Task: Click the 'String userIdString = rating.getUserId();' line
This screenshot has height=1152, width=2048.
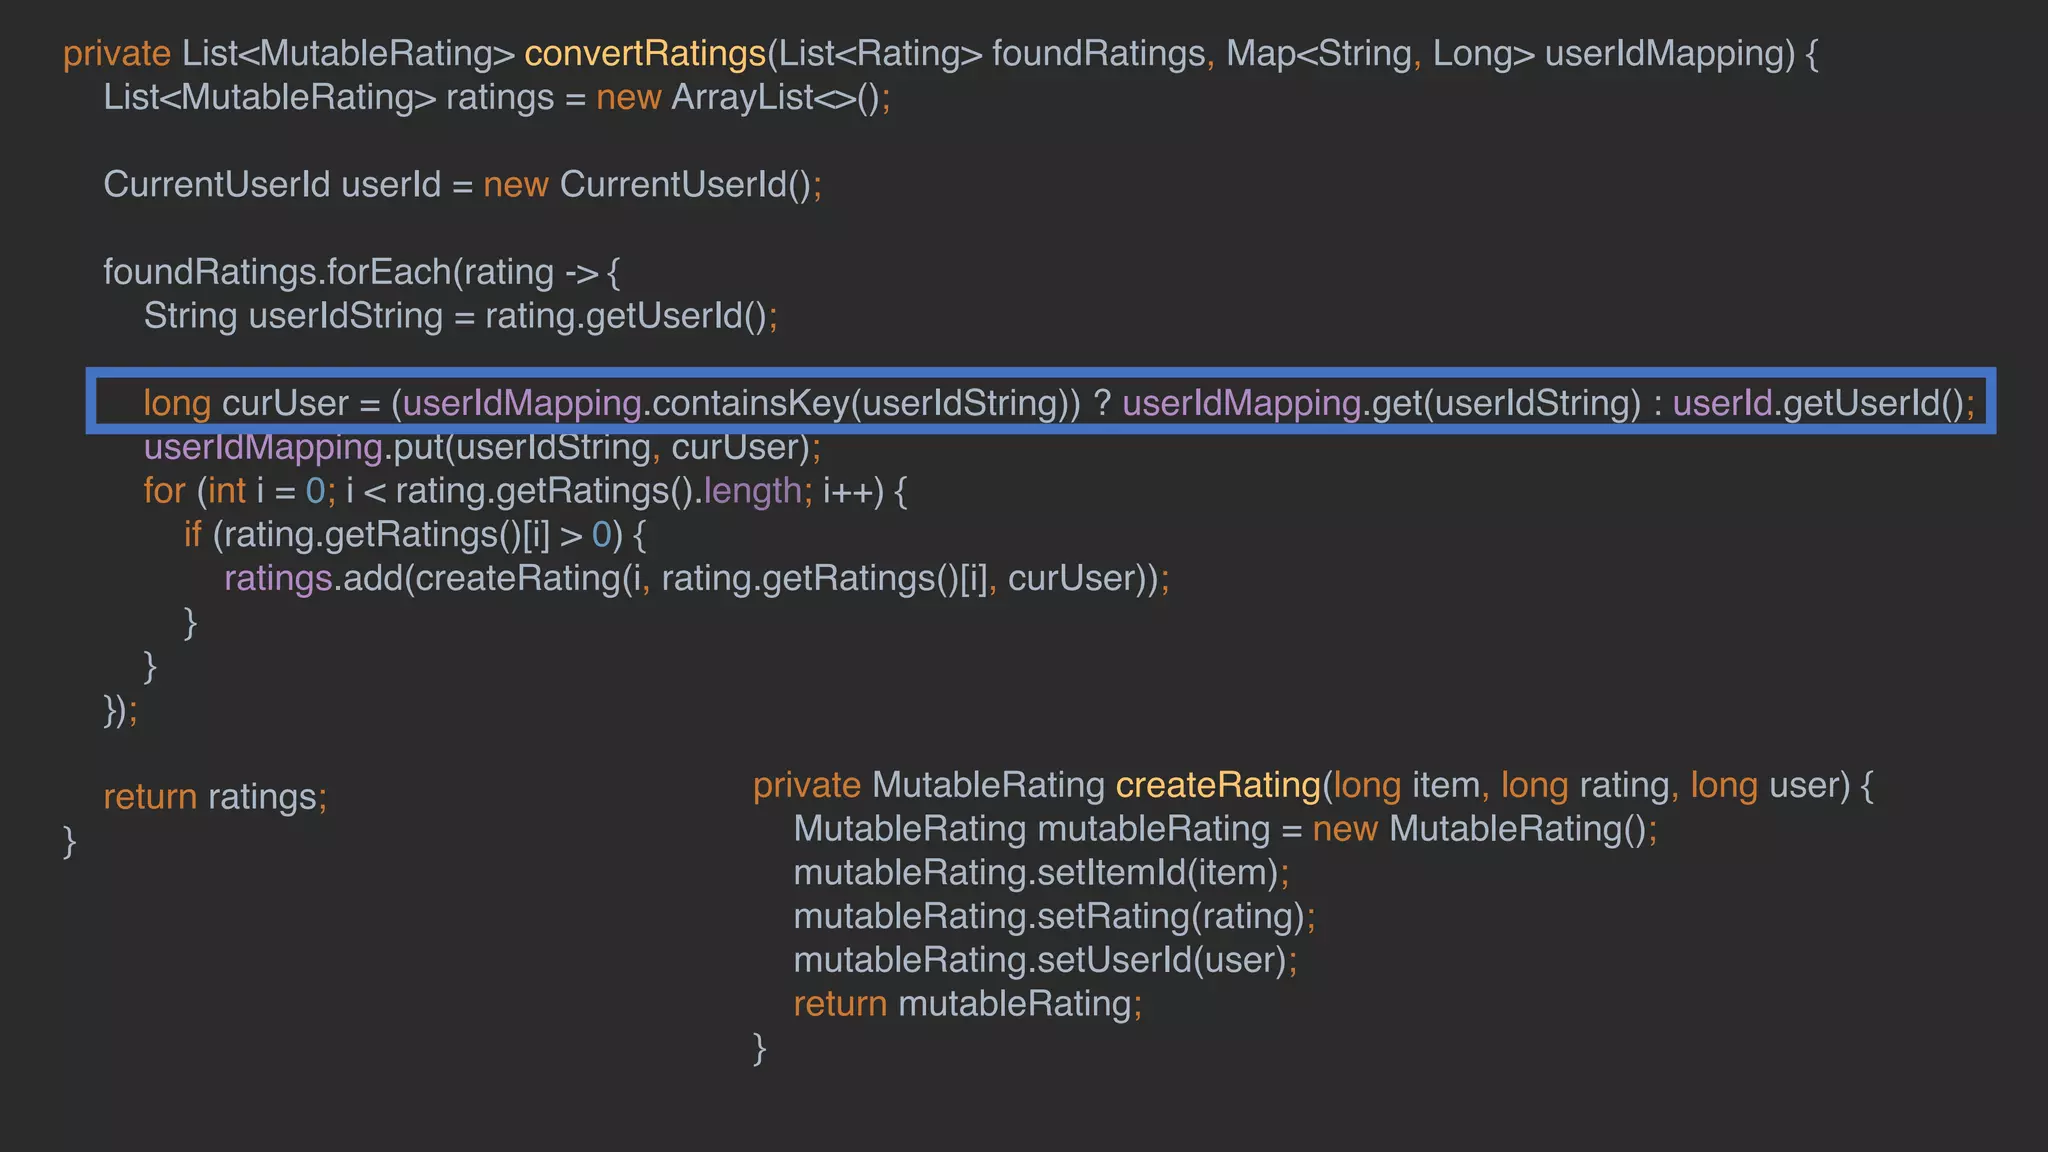Action: 461,316
